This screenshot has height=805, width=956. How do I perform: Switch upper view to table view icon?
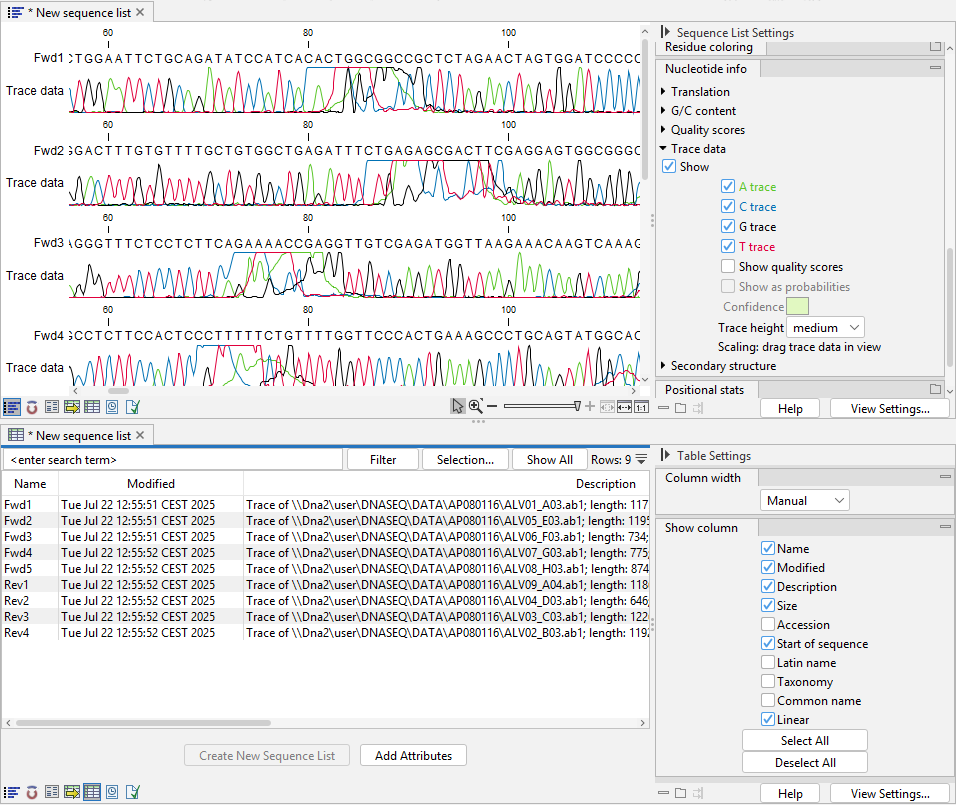click(x=92, y=407)
